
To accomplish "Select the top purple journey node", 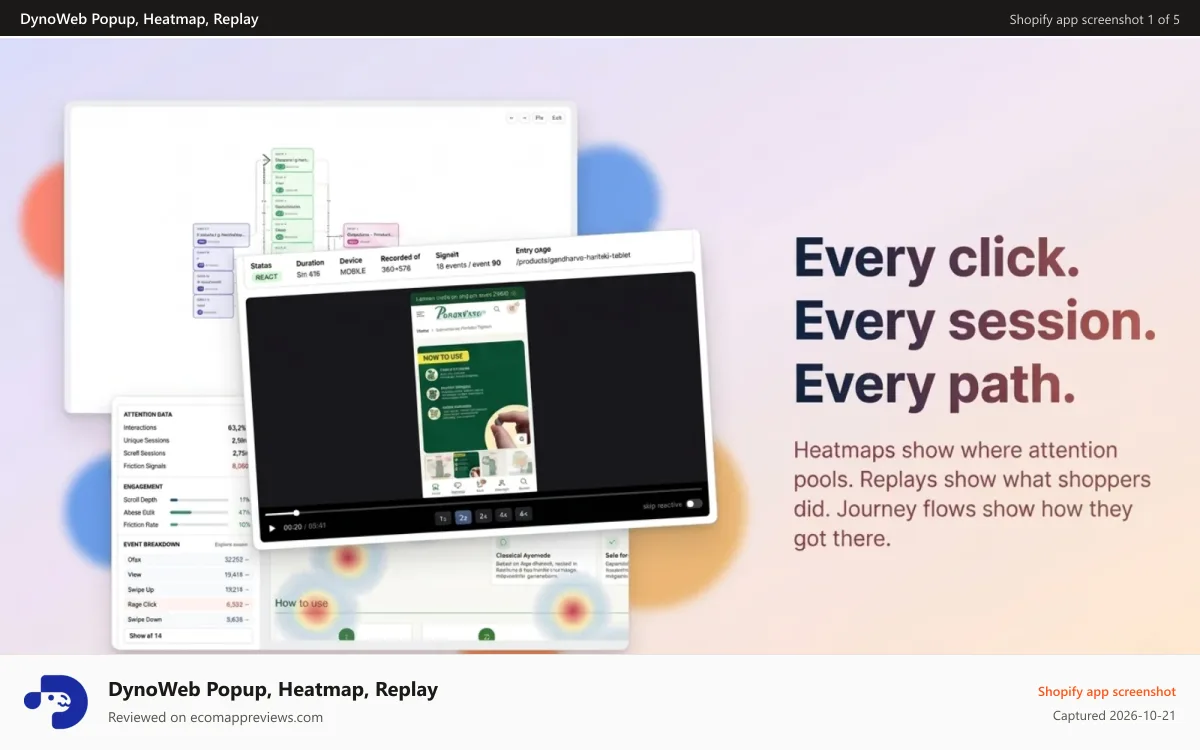I will tap(221, 235).
